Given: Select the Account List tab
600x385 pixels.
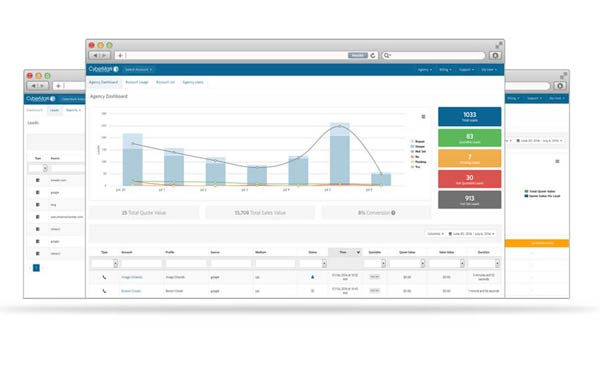Looking at the screenshot, I should (x=165, y=82).
